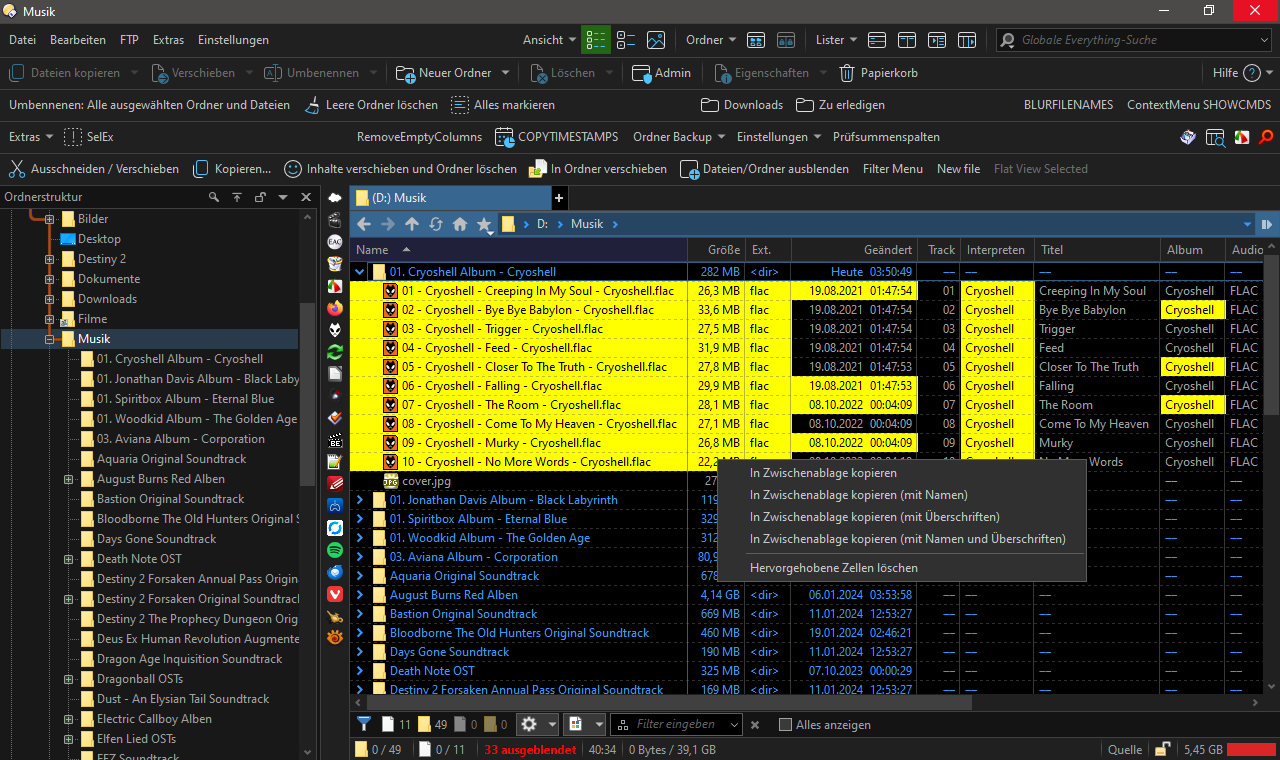Click the green sync arrows icon
The width and height of the screenshot is (1280, 760).
click(x=335, y=352)
